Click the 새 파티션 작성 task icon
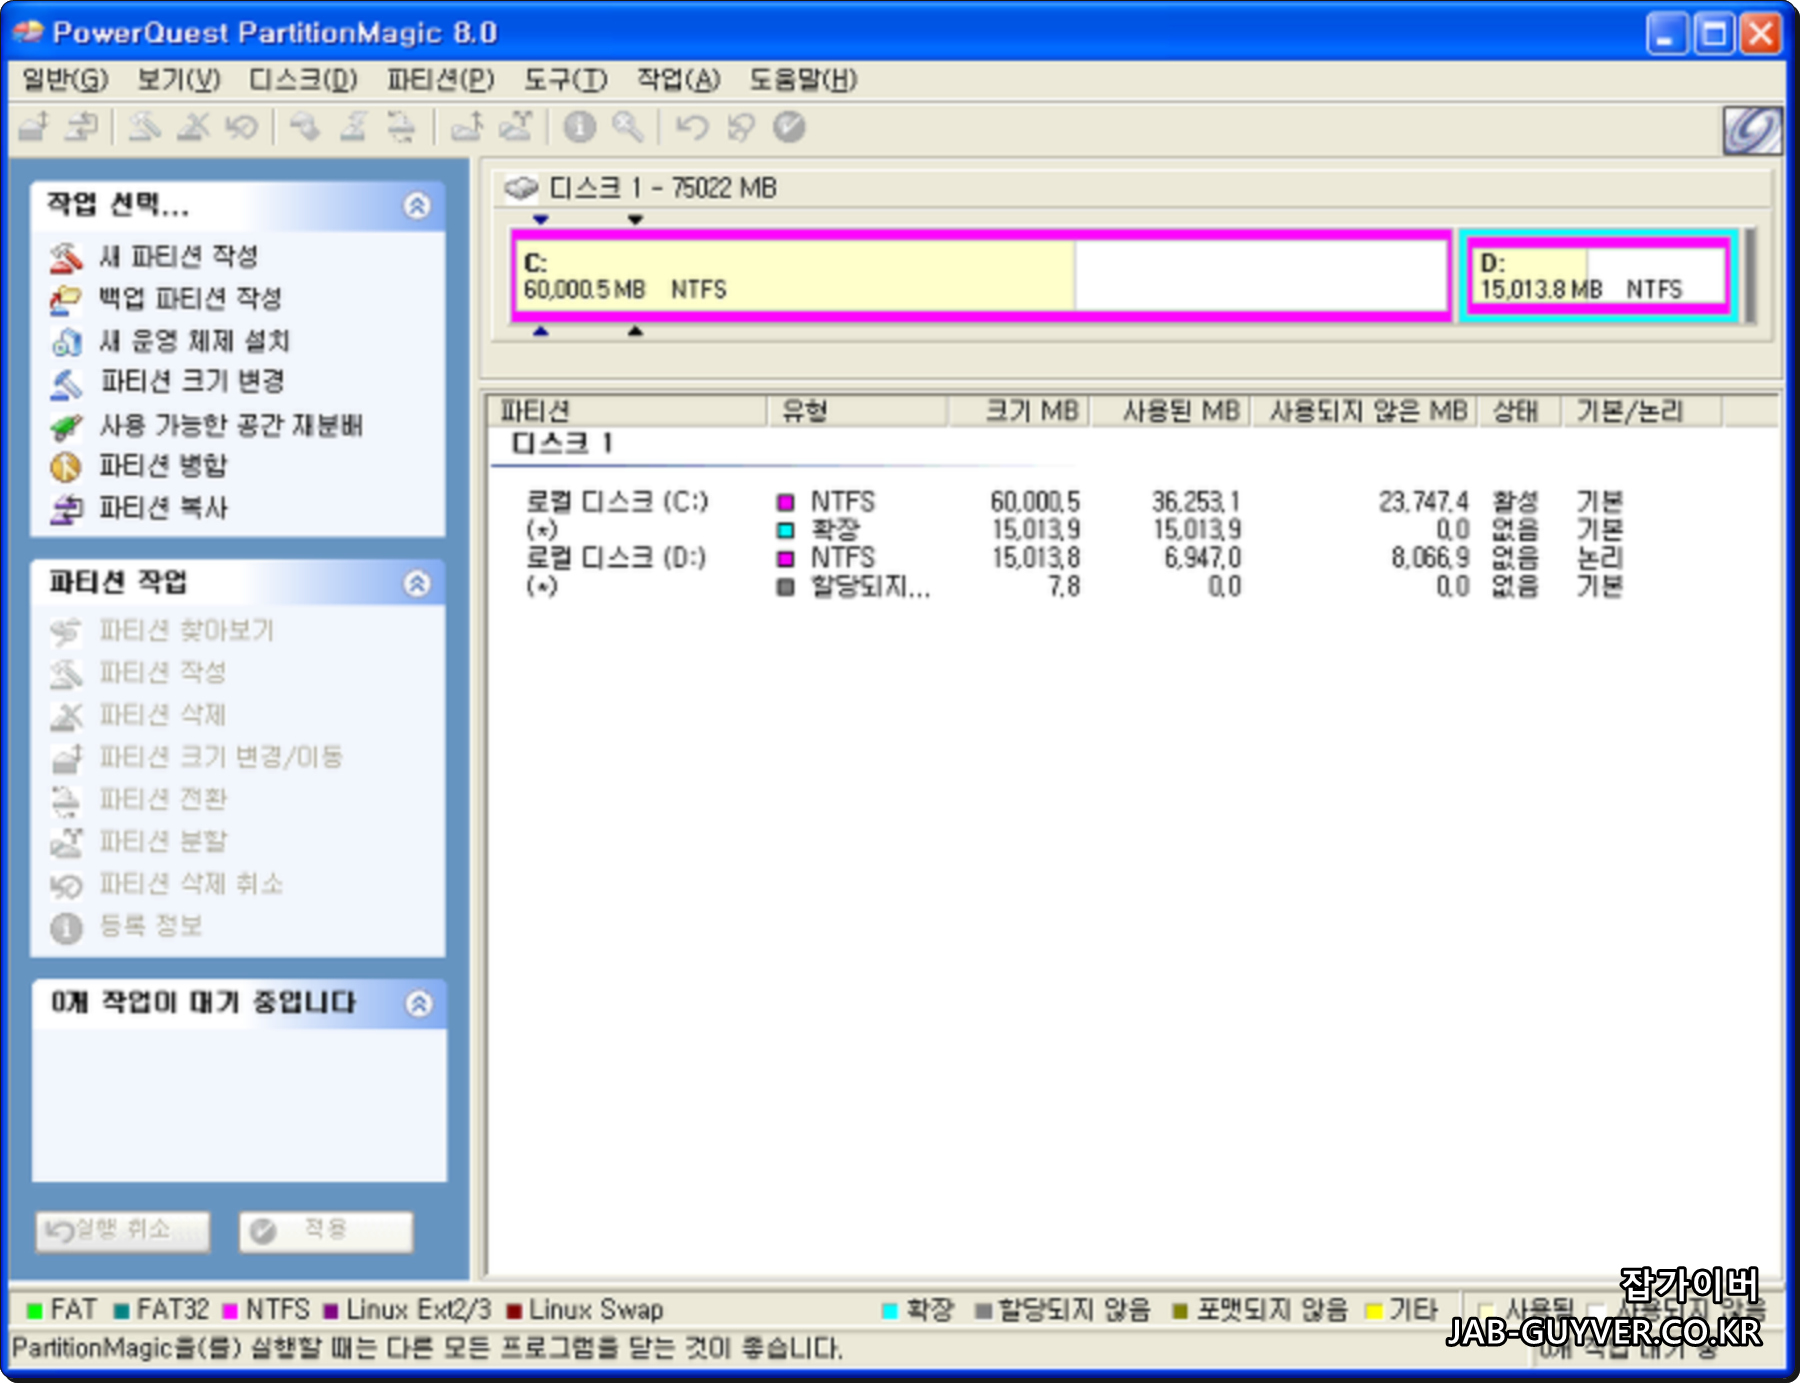Image resolution: width=1800 pixels, height=1383 pixels. 66,258
